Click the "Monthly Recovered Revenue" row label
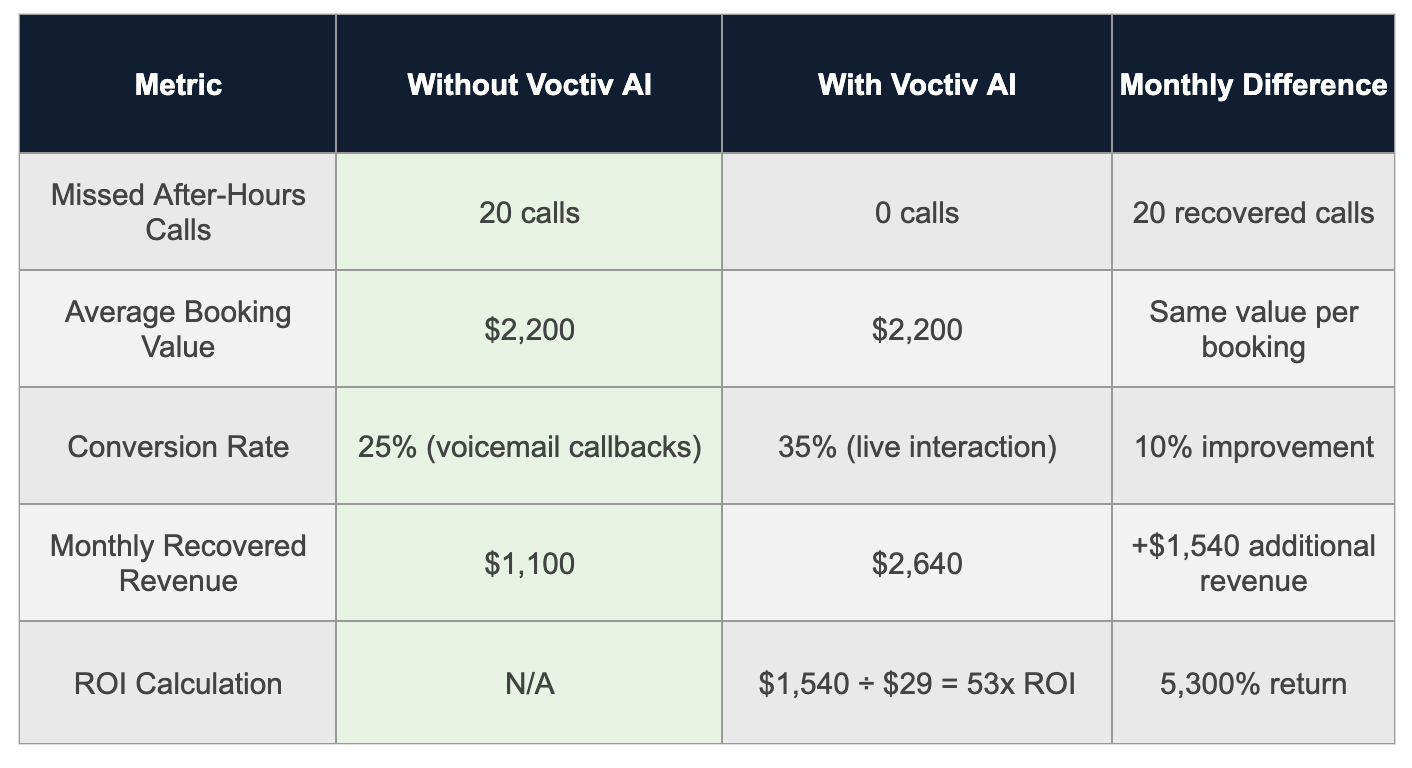Viewport: 1412px width, 768px height. (178, 563)
